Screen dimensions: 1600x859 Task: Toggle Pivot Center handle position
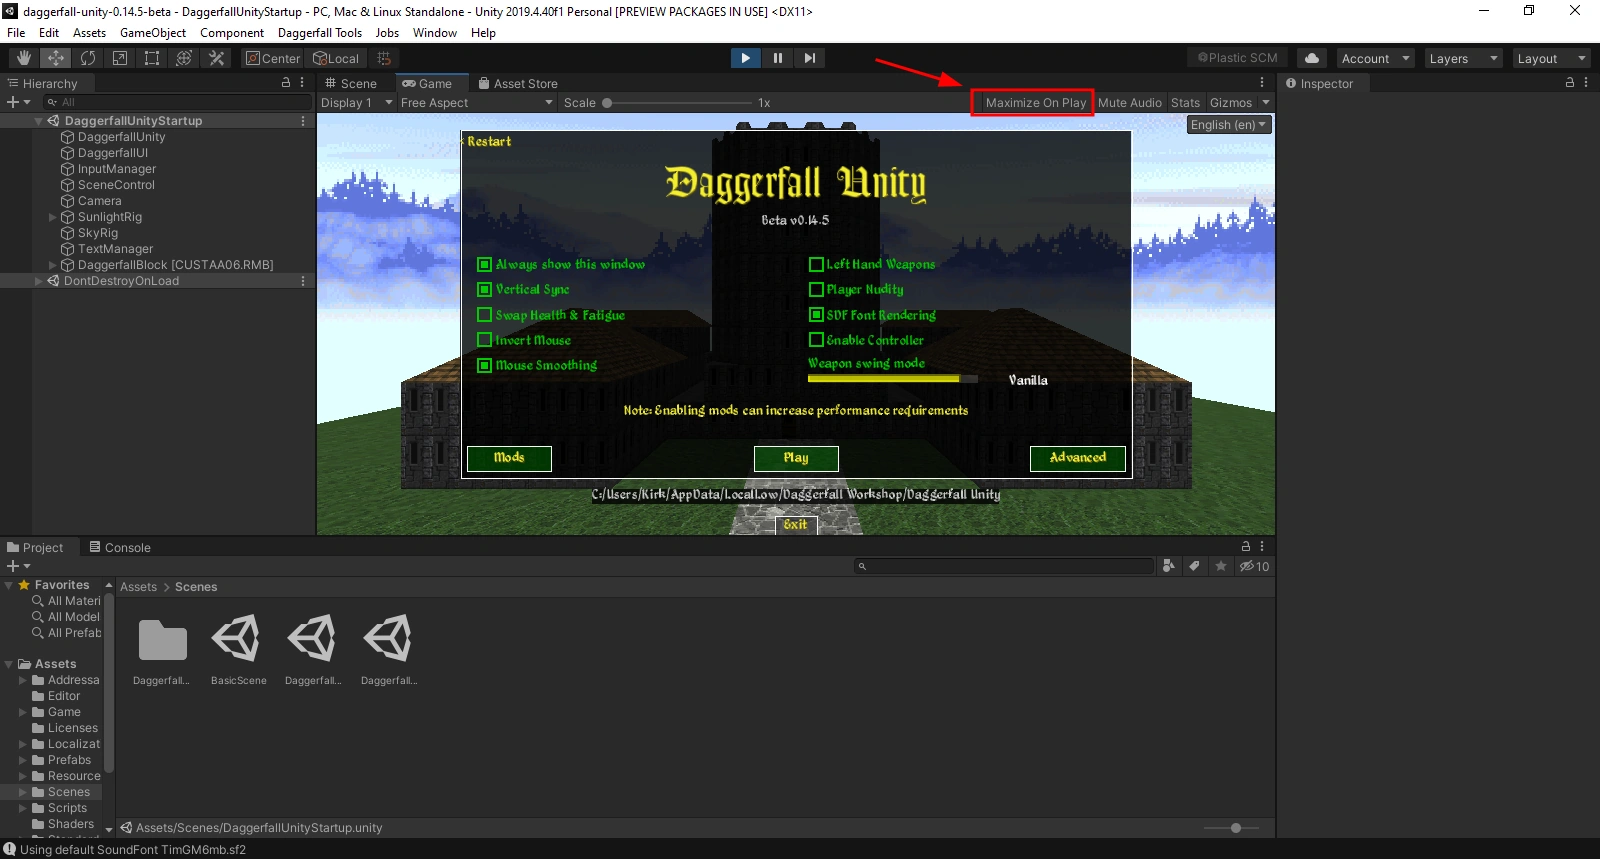tap(273, 58)
